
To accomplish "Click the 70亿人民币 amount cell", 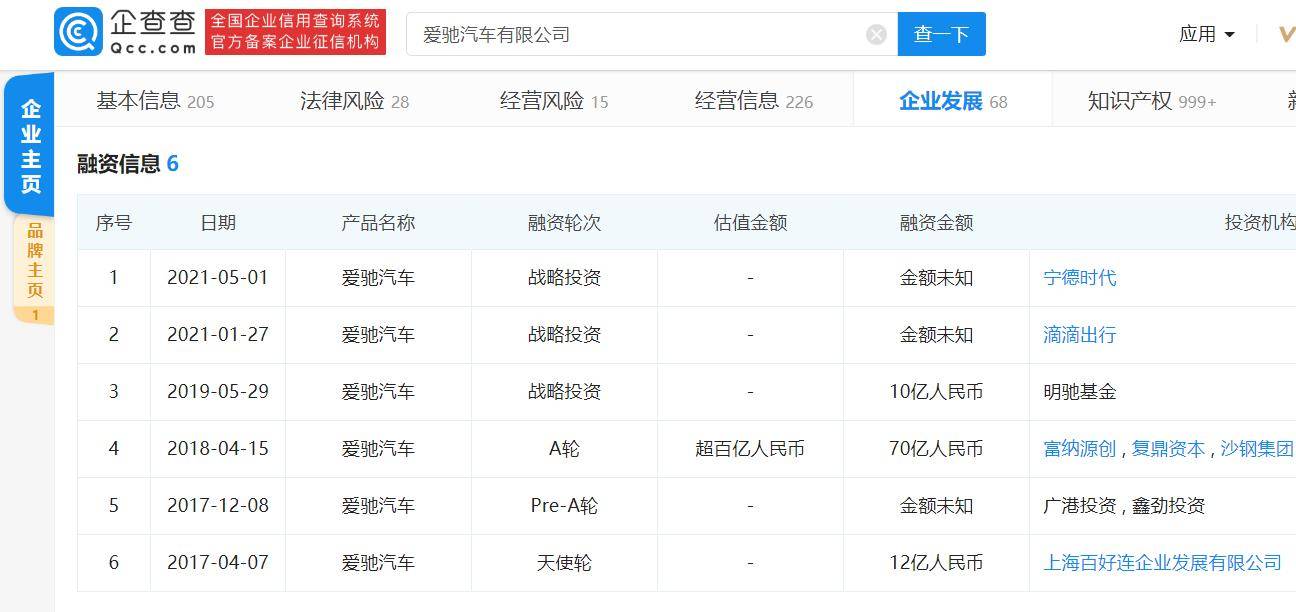I will click(x=936, y=449).
